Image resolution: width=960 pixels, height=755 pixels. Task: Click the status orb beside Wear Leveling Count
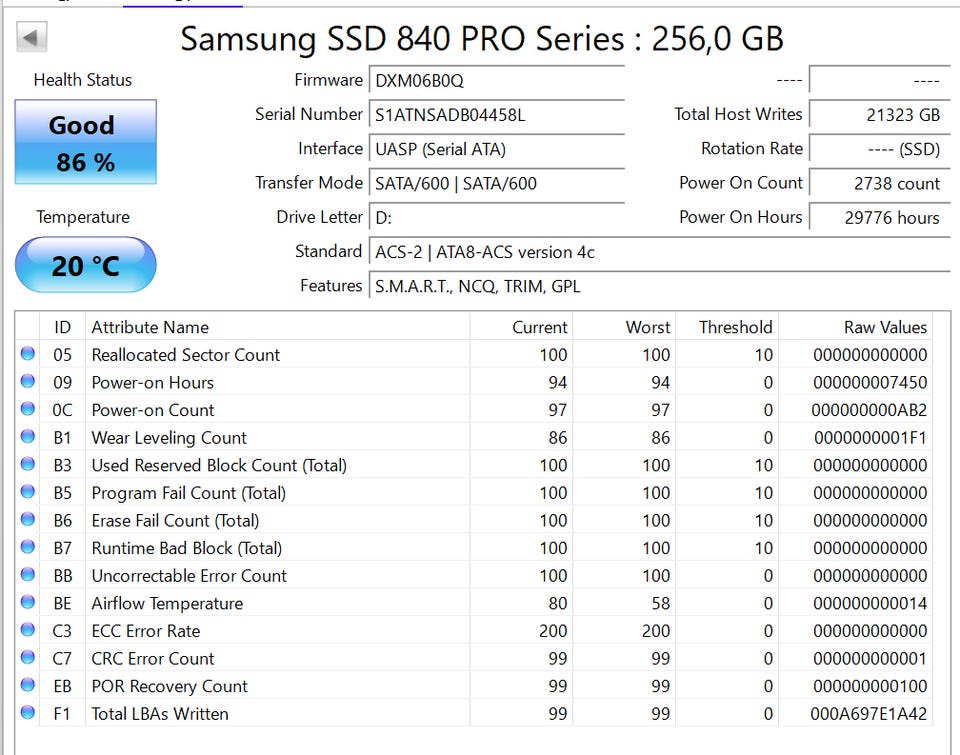click(28, 438)
